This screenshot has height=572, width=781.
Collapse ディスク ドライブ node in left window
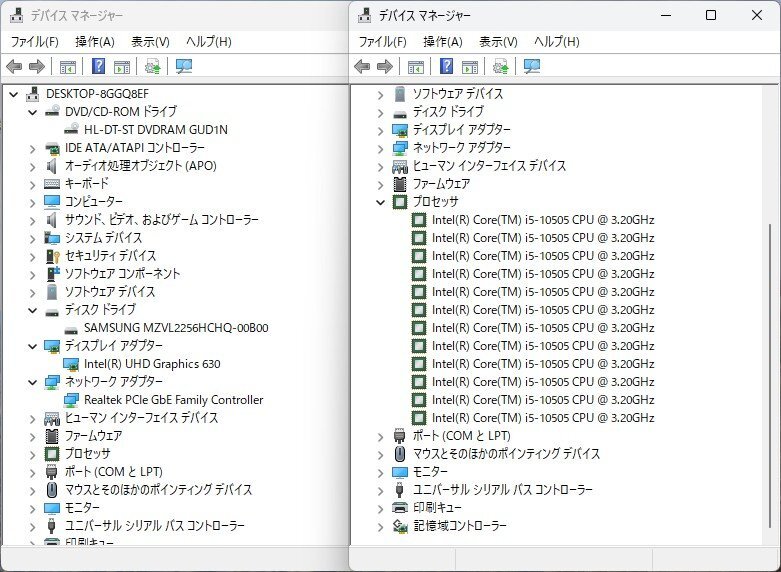[x=33, y=310]
